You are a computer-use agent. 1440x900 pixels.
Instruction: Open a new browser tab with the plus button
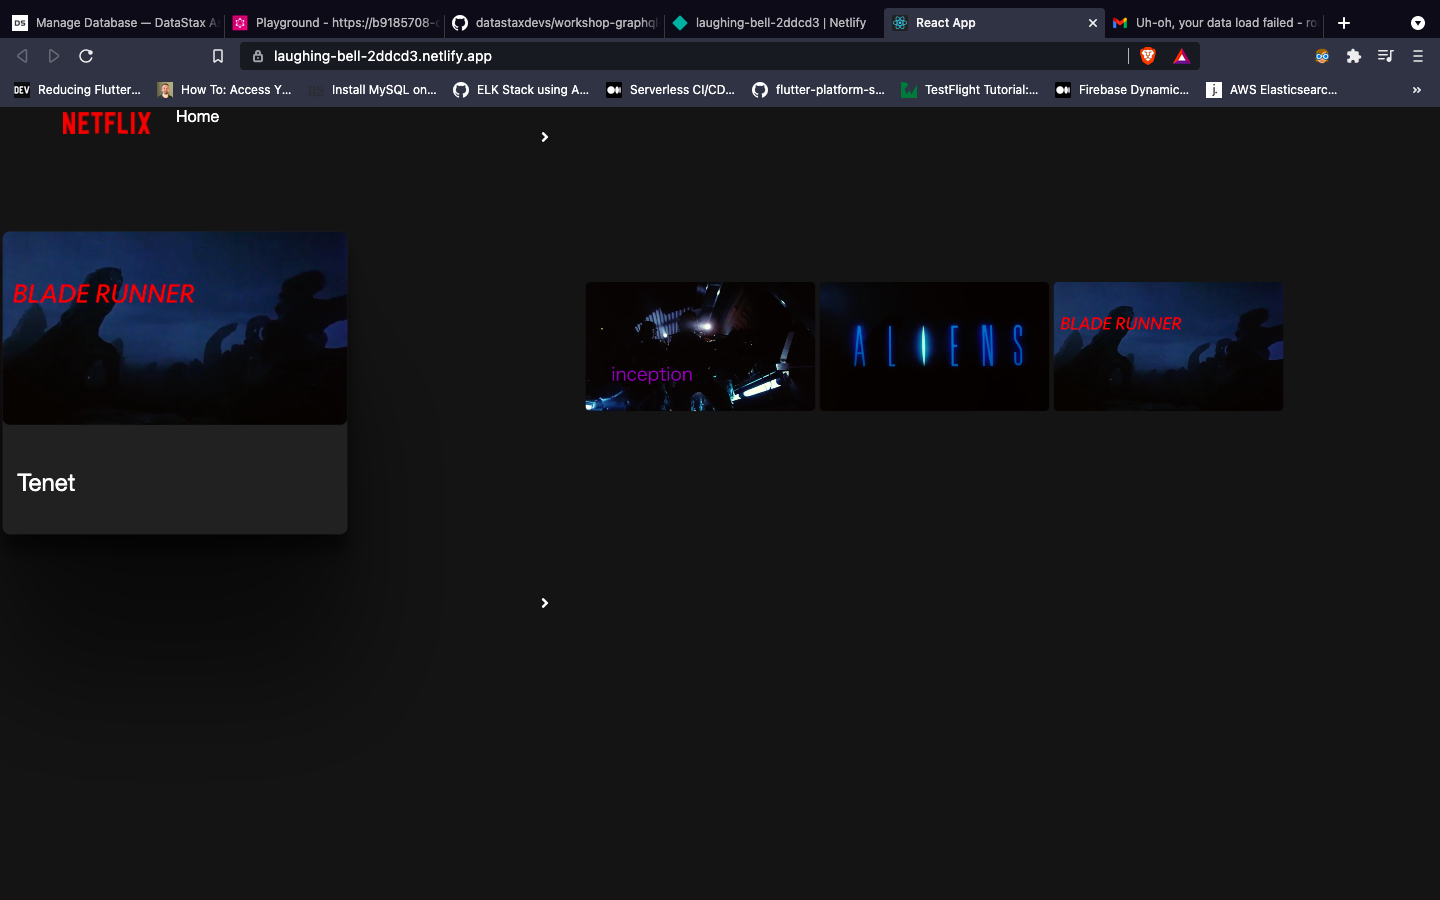click(1344, 22)
